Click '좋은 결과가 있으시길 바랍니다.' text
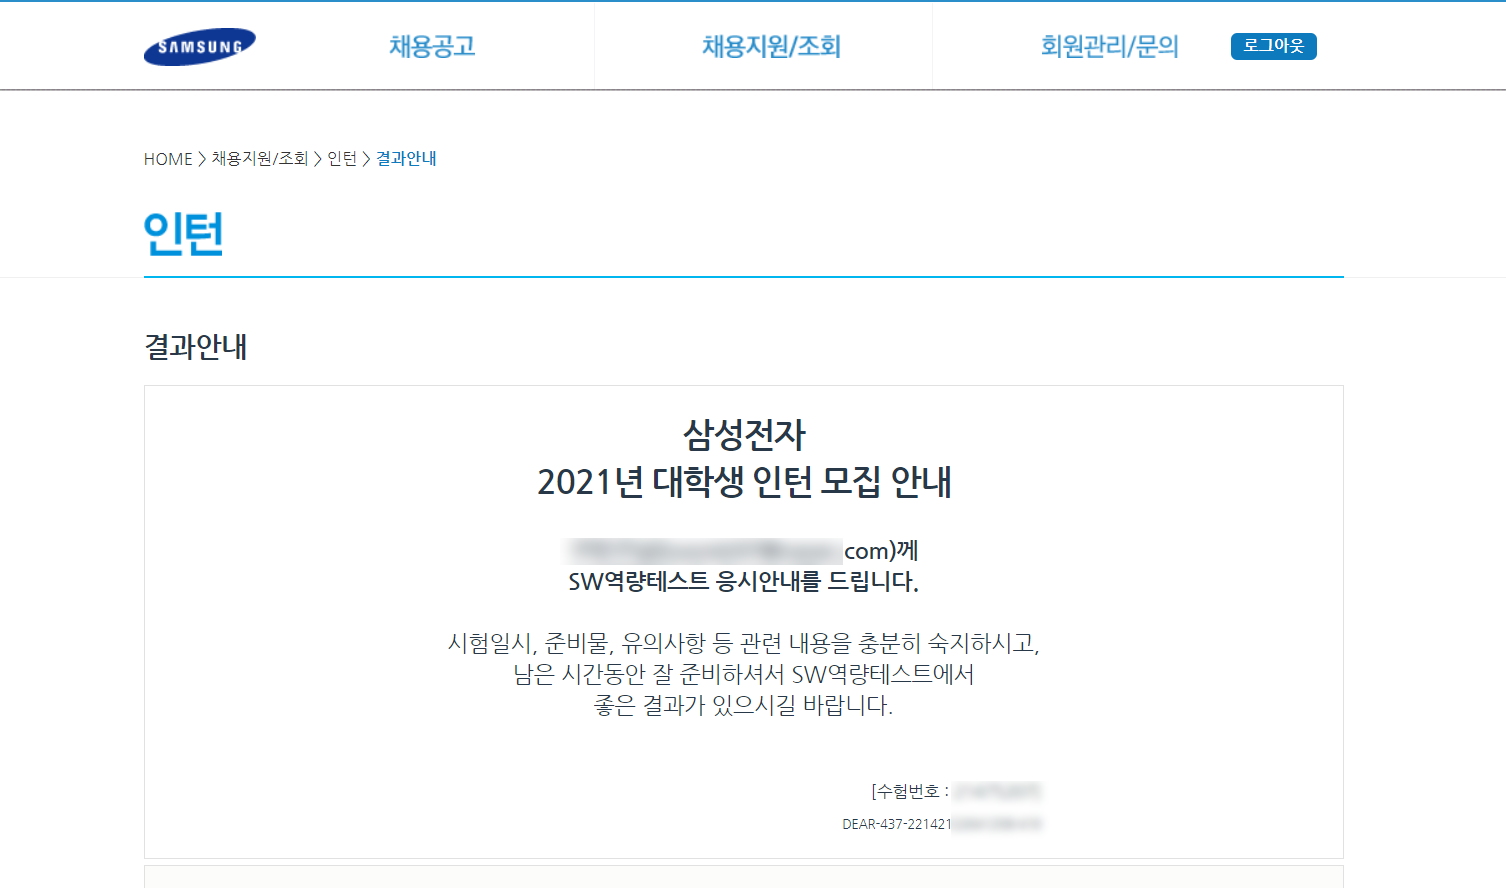 743,705
